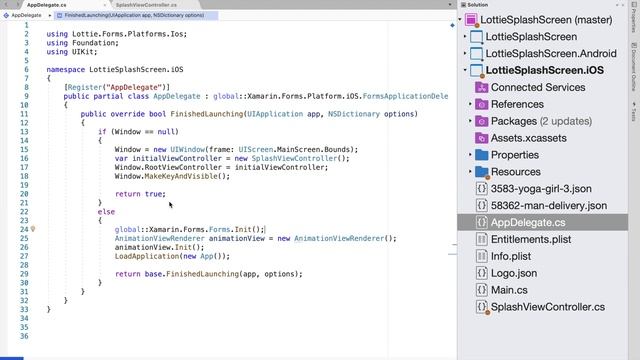Click the navigate back arrow in tab bar
The width and height of the screenshot is (640, 360).
pos(6,4)
